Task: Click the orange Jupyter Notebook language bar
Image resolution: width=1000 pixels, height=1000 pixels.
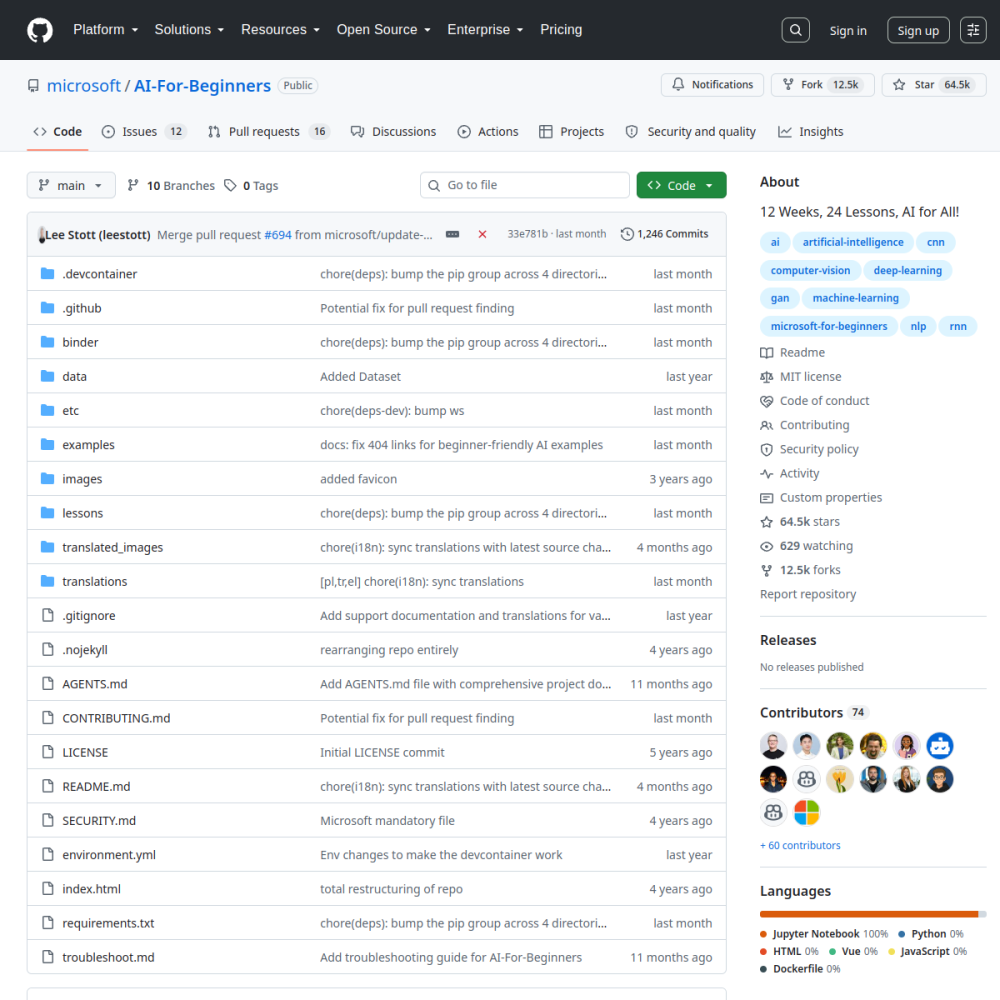Action: click(869, 914)
